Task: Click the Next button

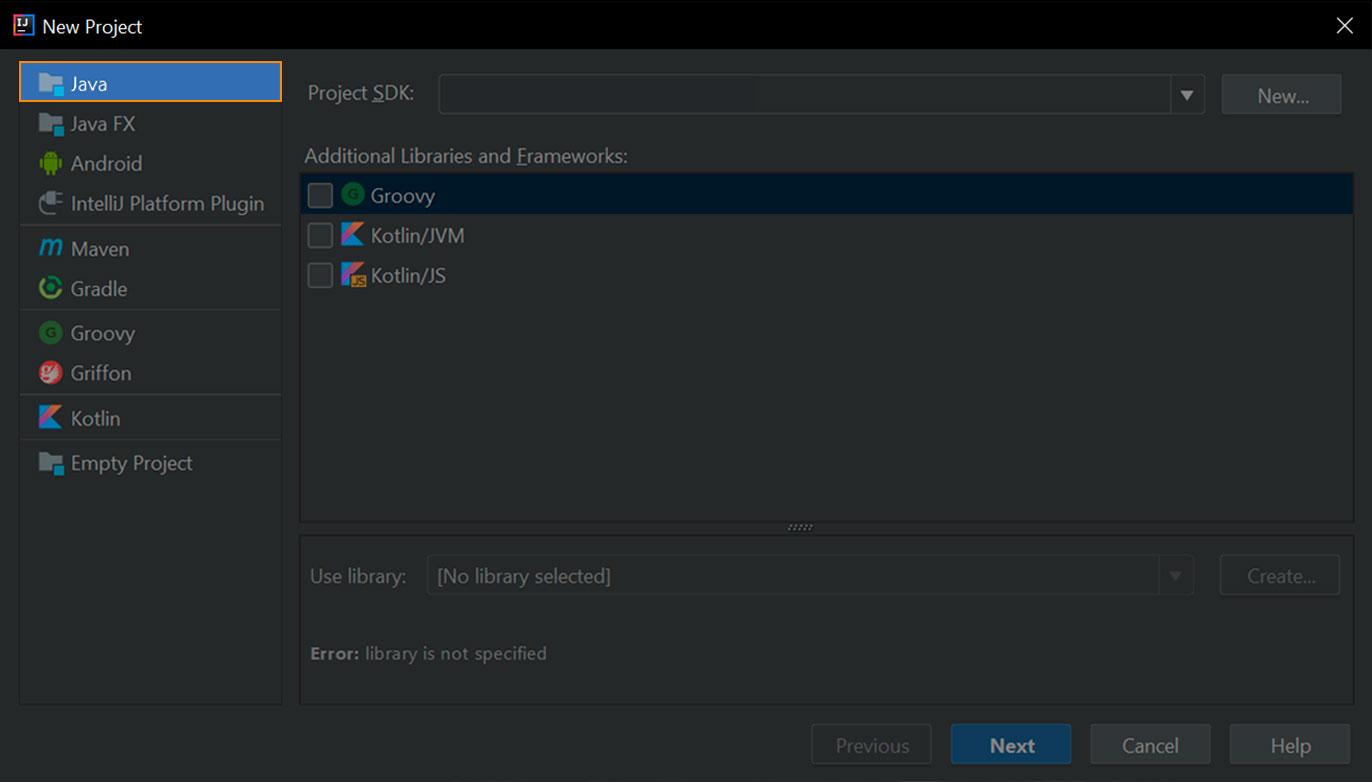Action: tap(1010, 745)
